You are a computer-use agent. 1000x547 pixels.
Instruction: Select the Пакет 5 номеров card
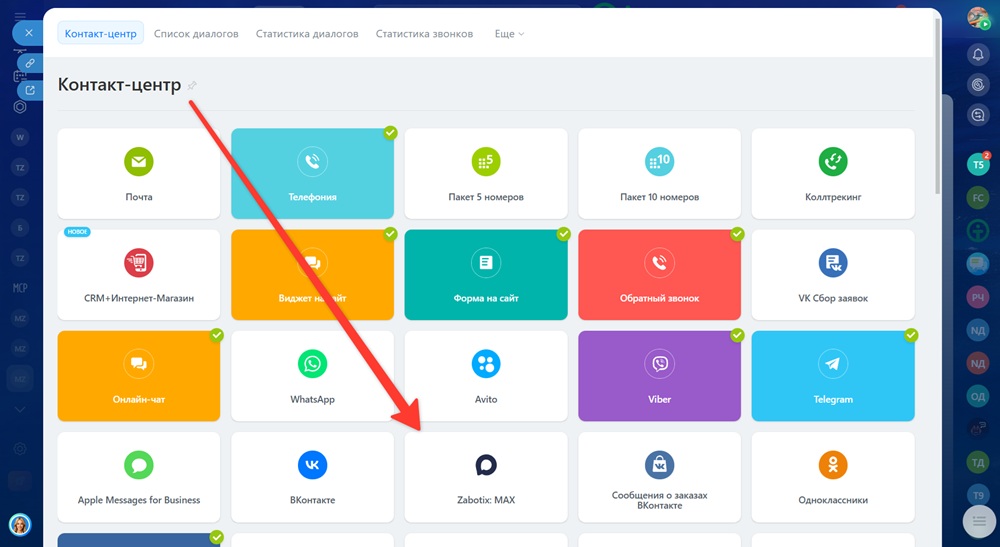click(486, 173)
